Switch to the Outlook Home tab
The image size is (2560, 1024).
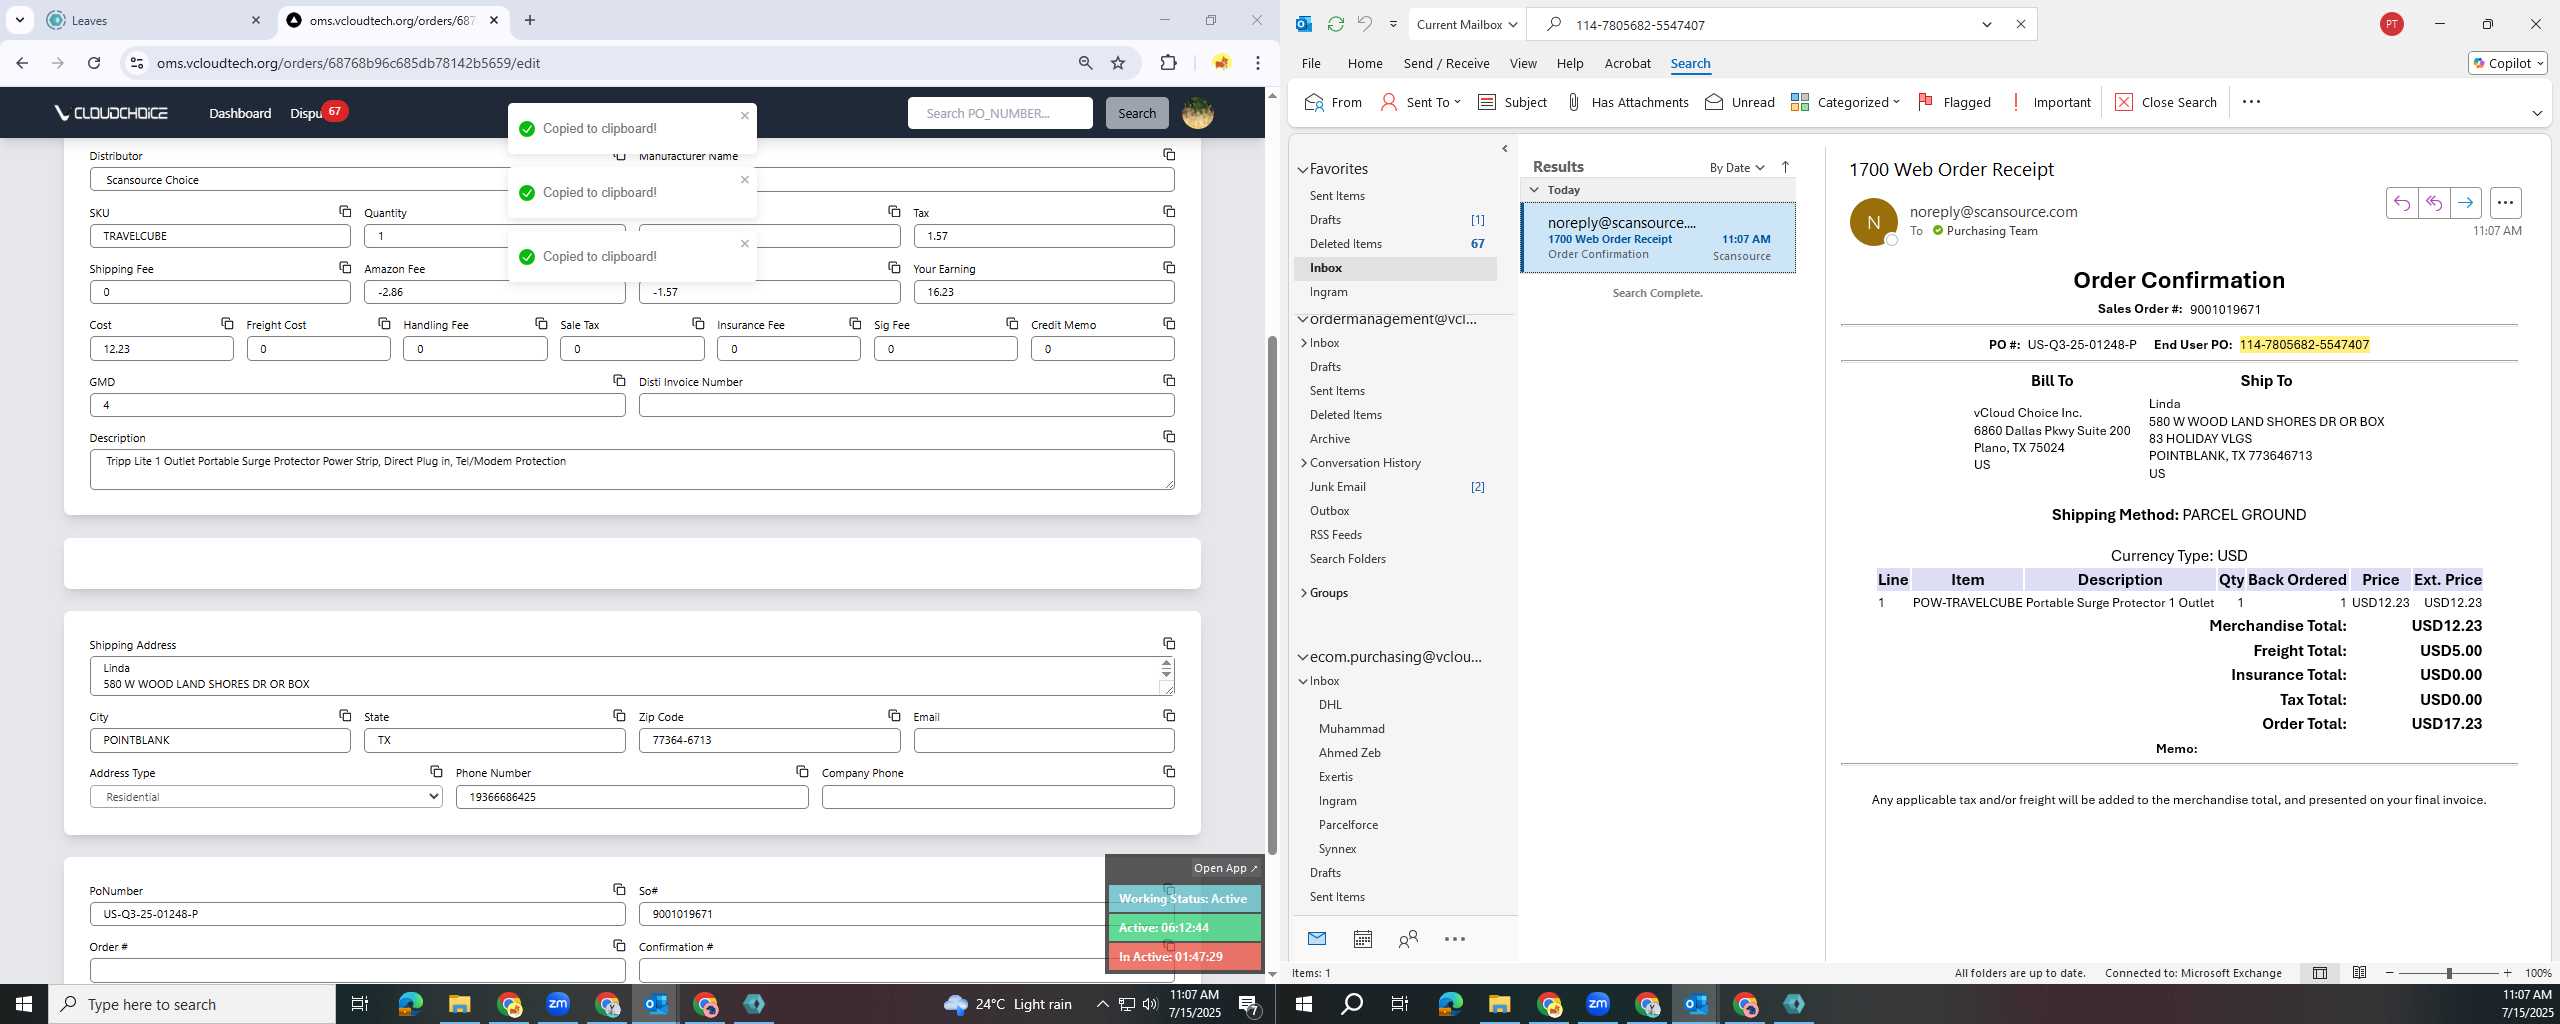tap(1365, 63)
